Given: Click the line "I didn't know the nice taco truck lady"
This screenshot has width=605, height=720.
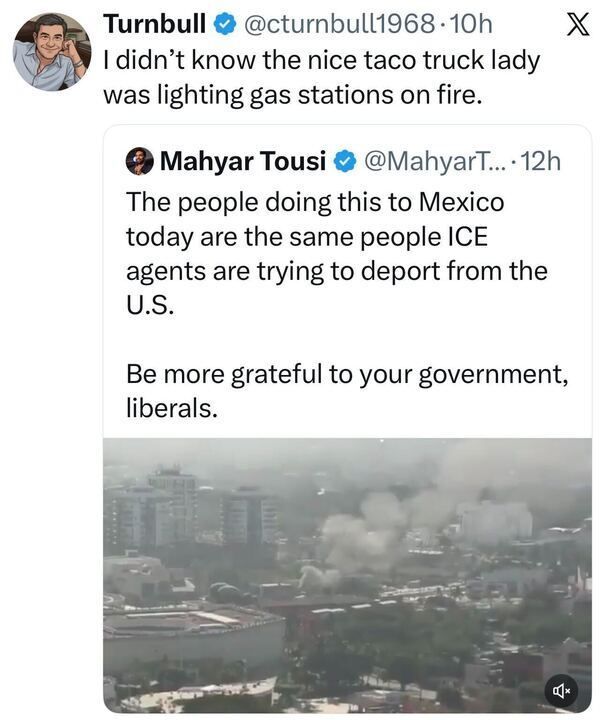Looking at the screenshot, I should pyautogui.click(x=321, y=59).
